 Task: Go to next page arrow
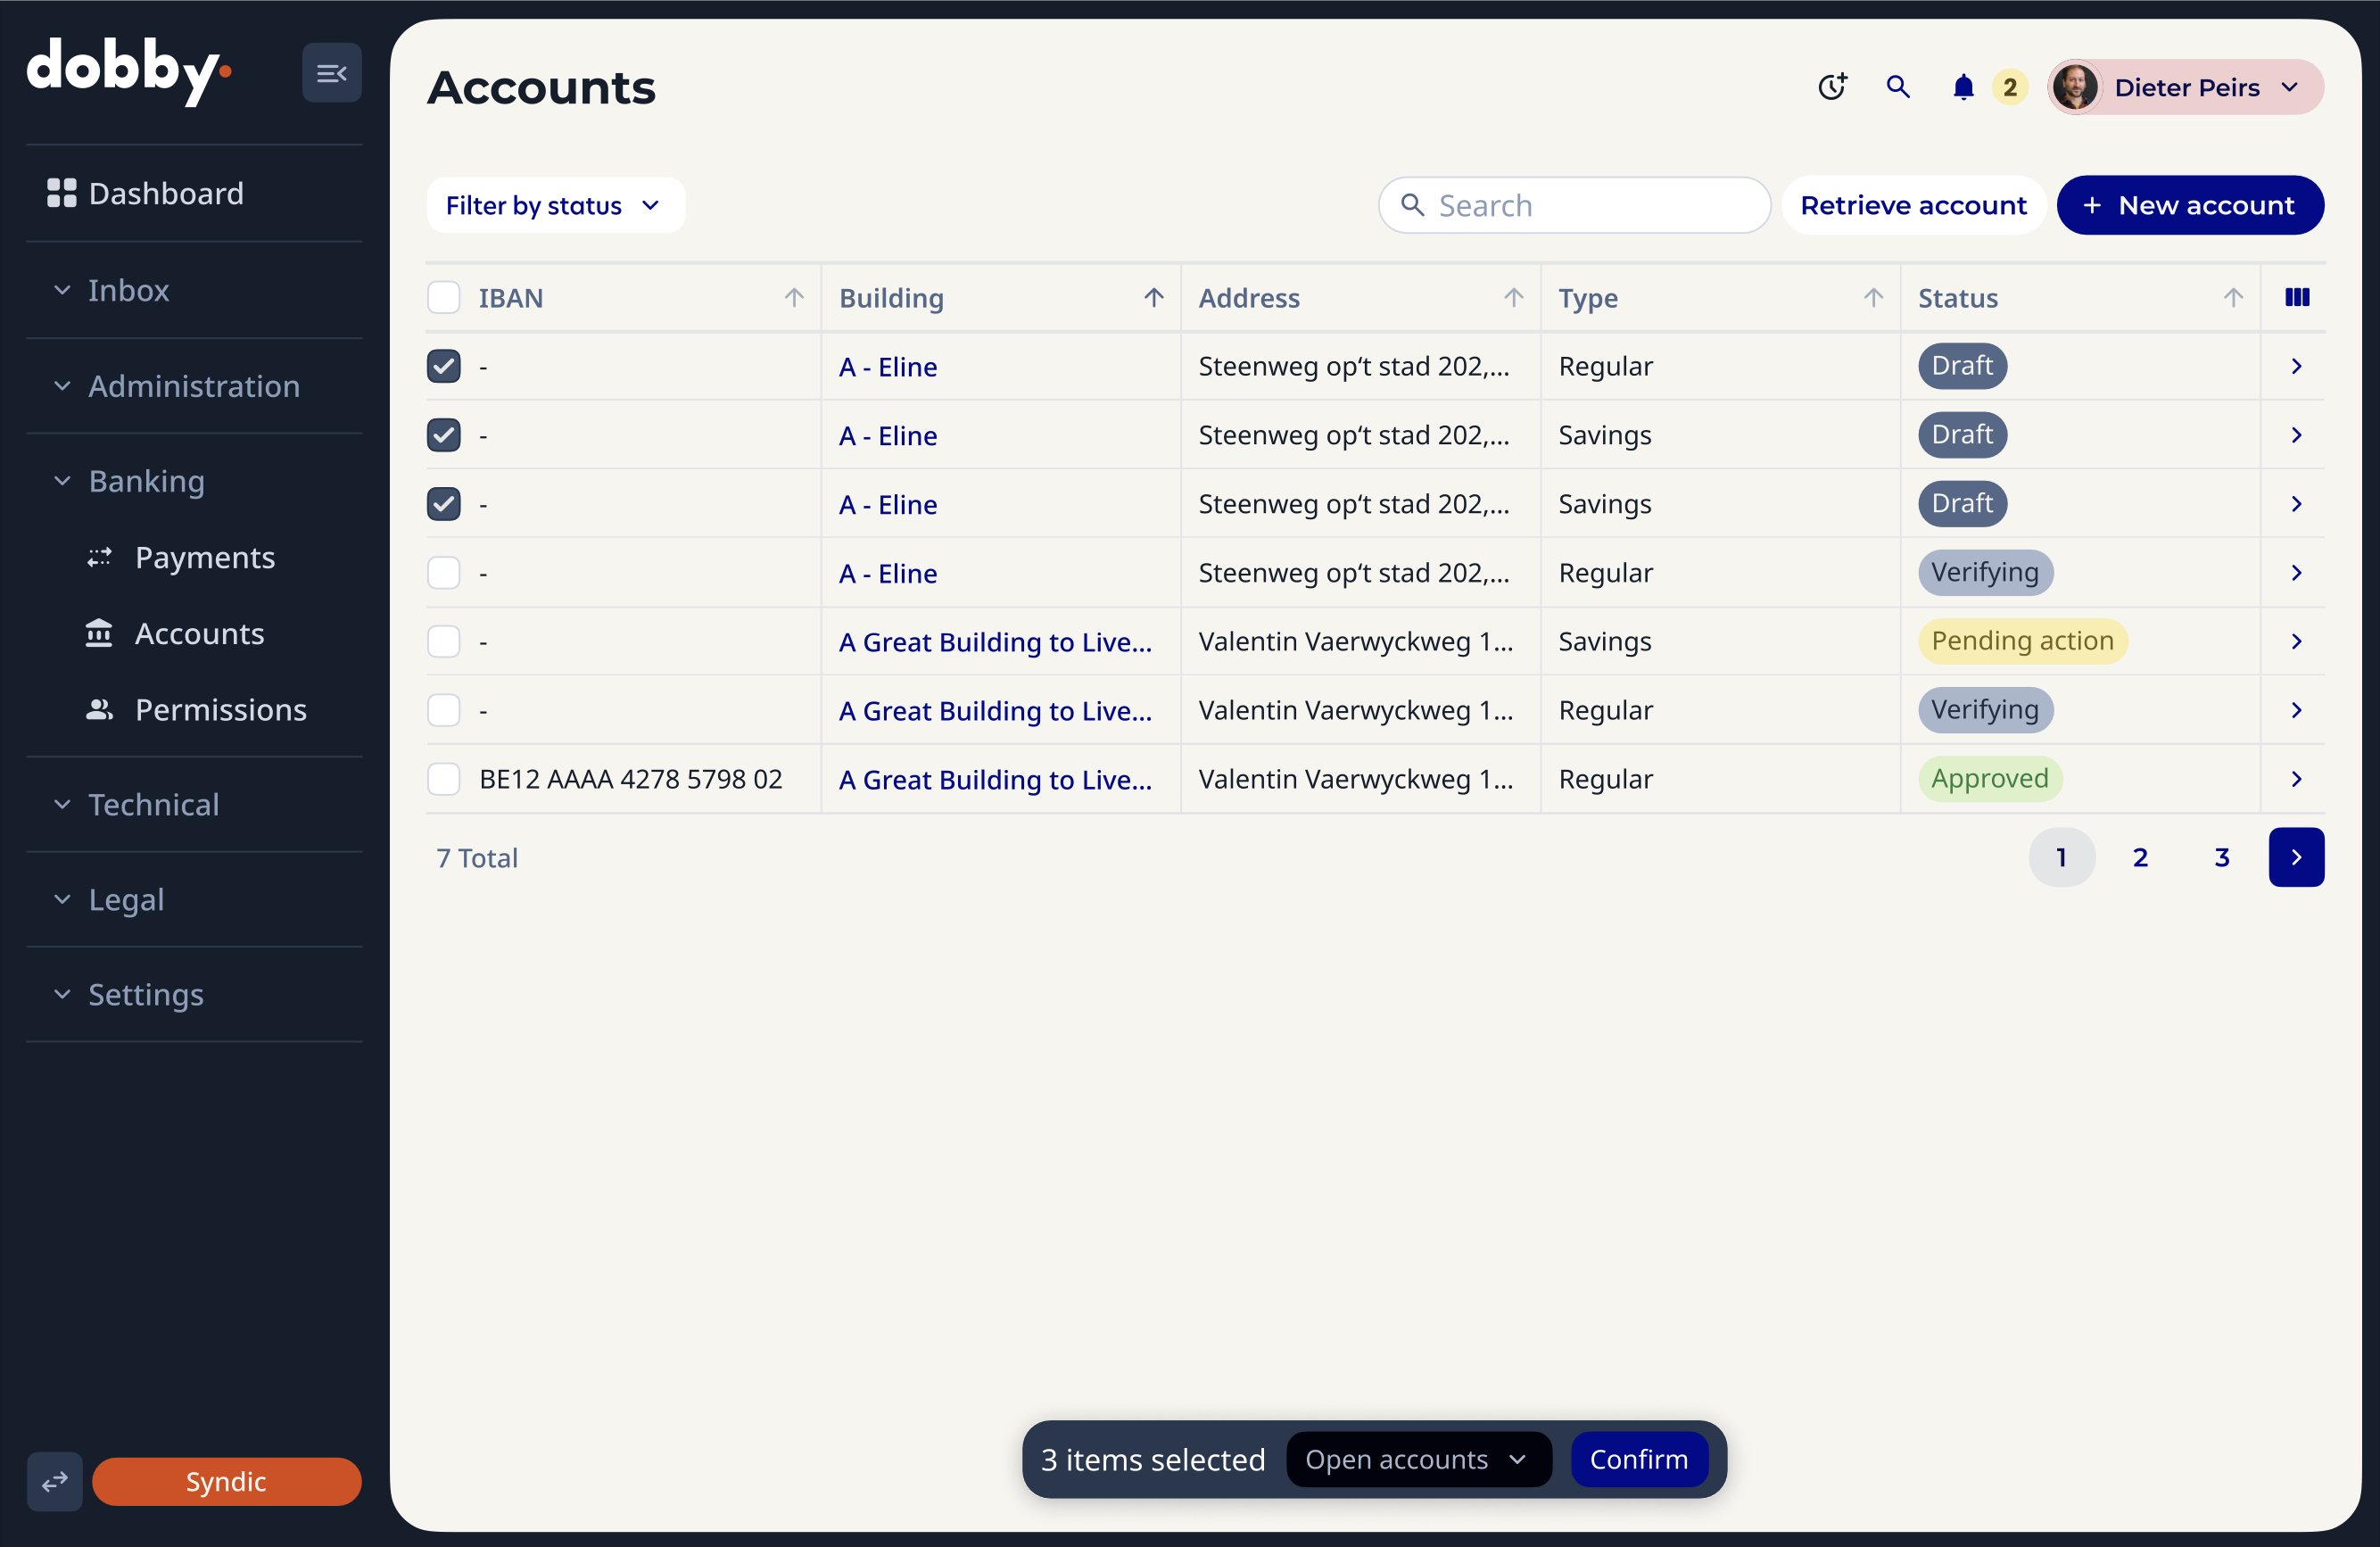point(2295,857)
